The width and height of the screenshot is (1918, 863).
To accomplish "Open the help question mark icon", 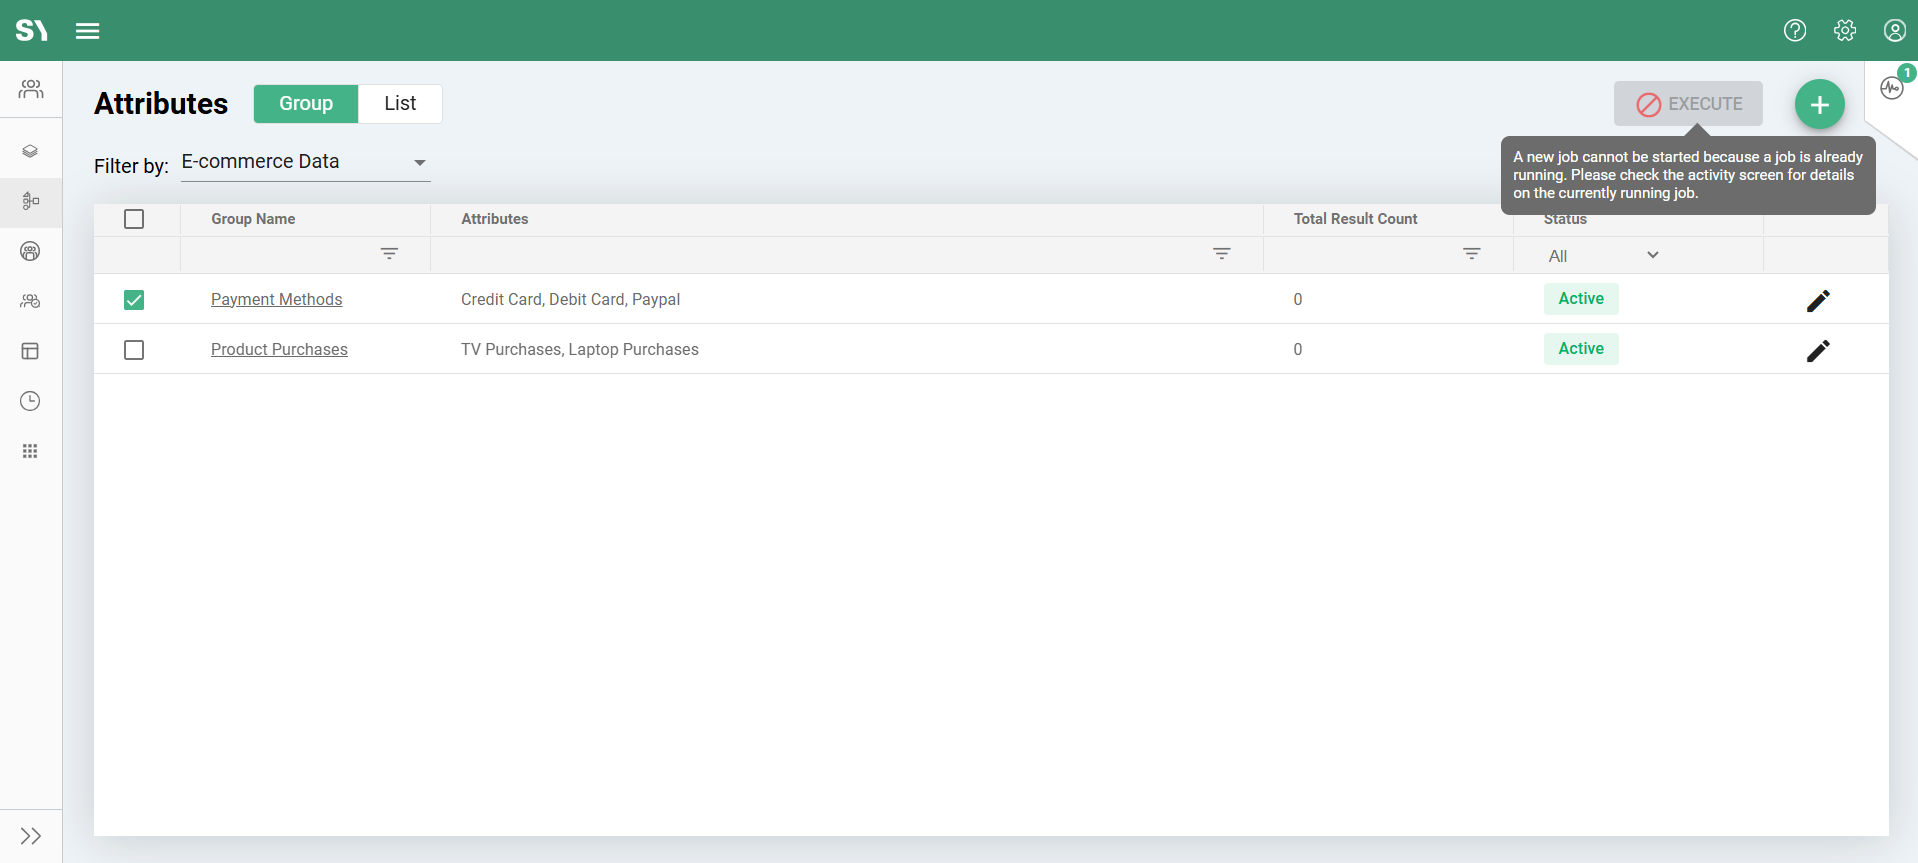I will click(1795, 31).
